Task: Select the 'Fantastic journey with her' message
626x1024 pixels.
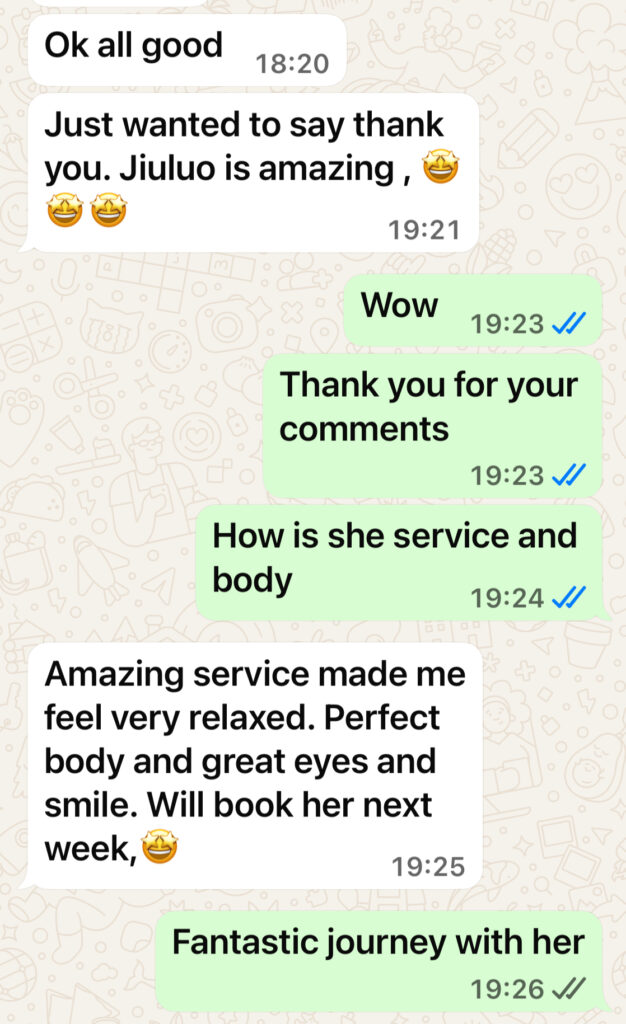Action: 381,962
